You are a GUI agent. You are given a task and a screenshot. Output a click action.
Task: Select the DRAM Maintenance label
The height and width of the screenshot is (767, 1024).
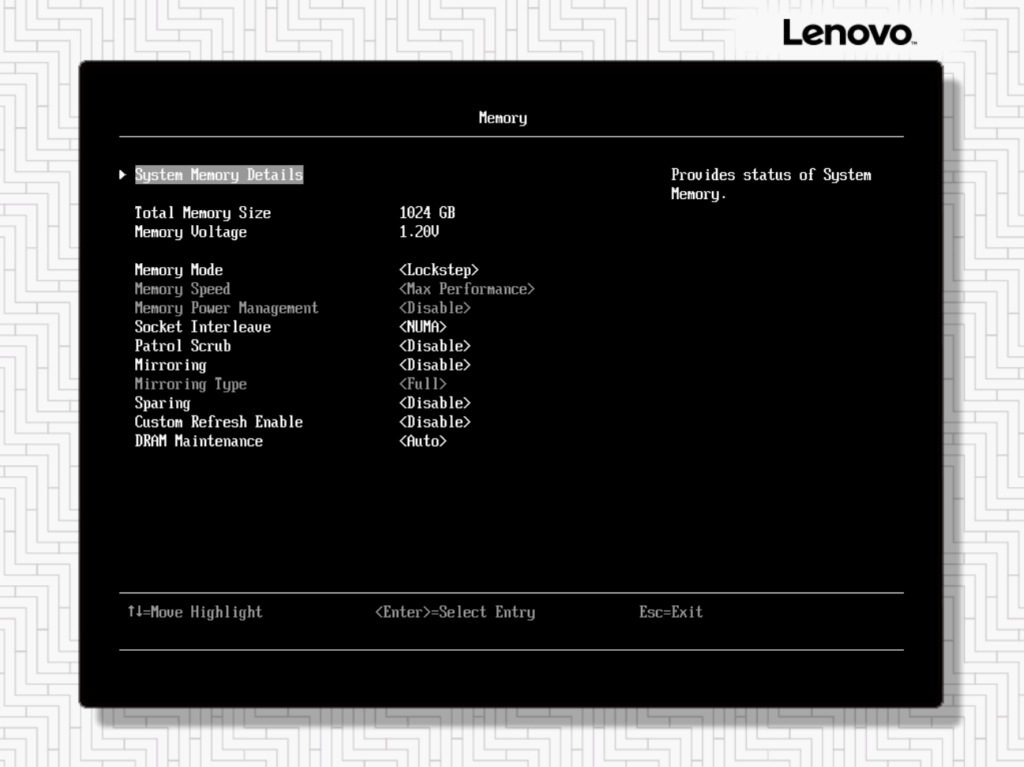[x=199, y=441]
